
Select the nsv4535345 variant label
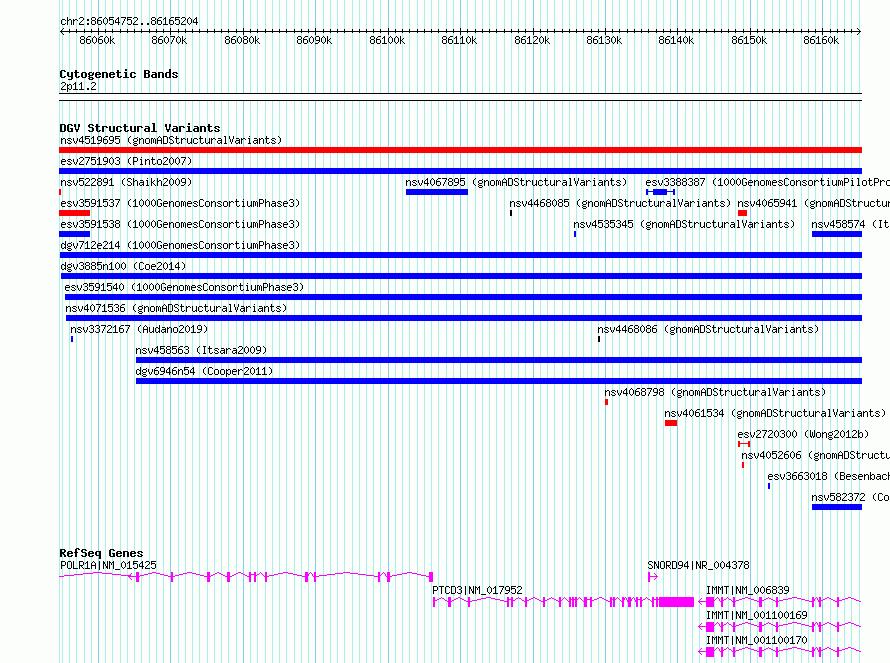pos(684,224)
